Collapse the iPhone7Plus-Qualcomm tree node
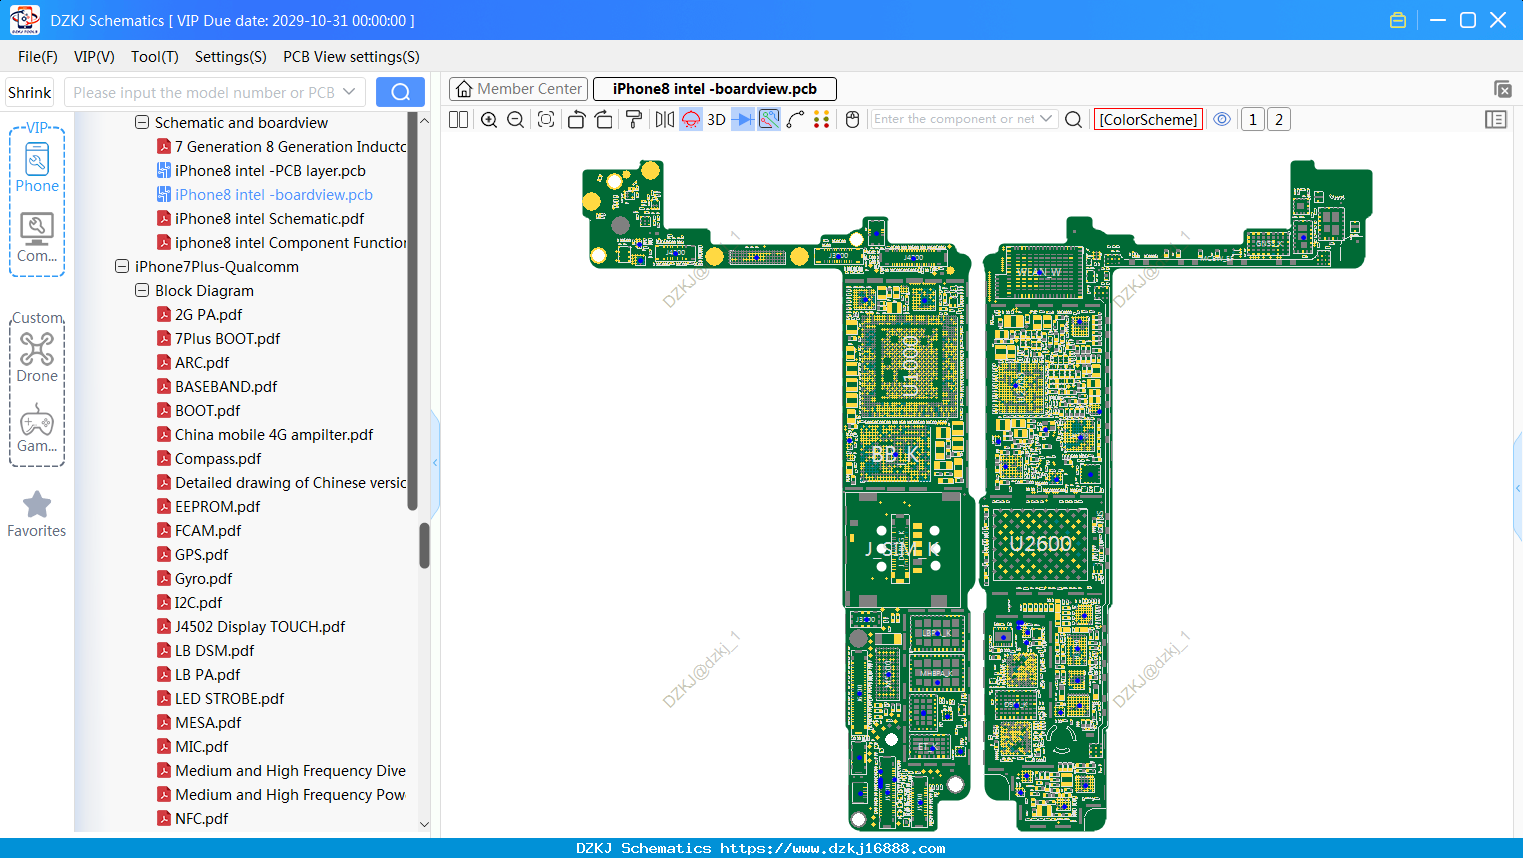 click(122, 267)
